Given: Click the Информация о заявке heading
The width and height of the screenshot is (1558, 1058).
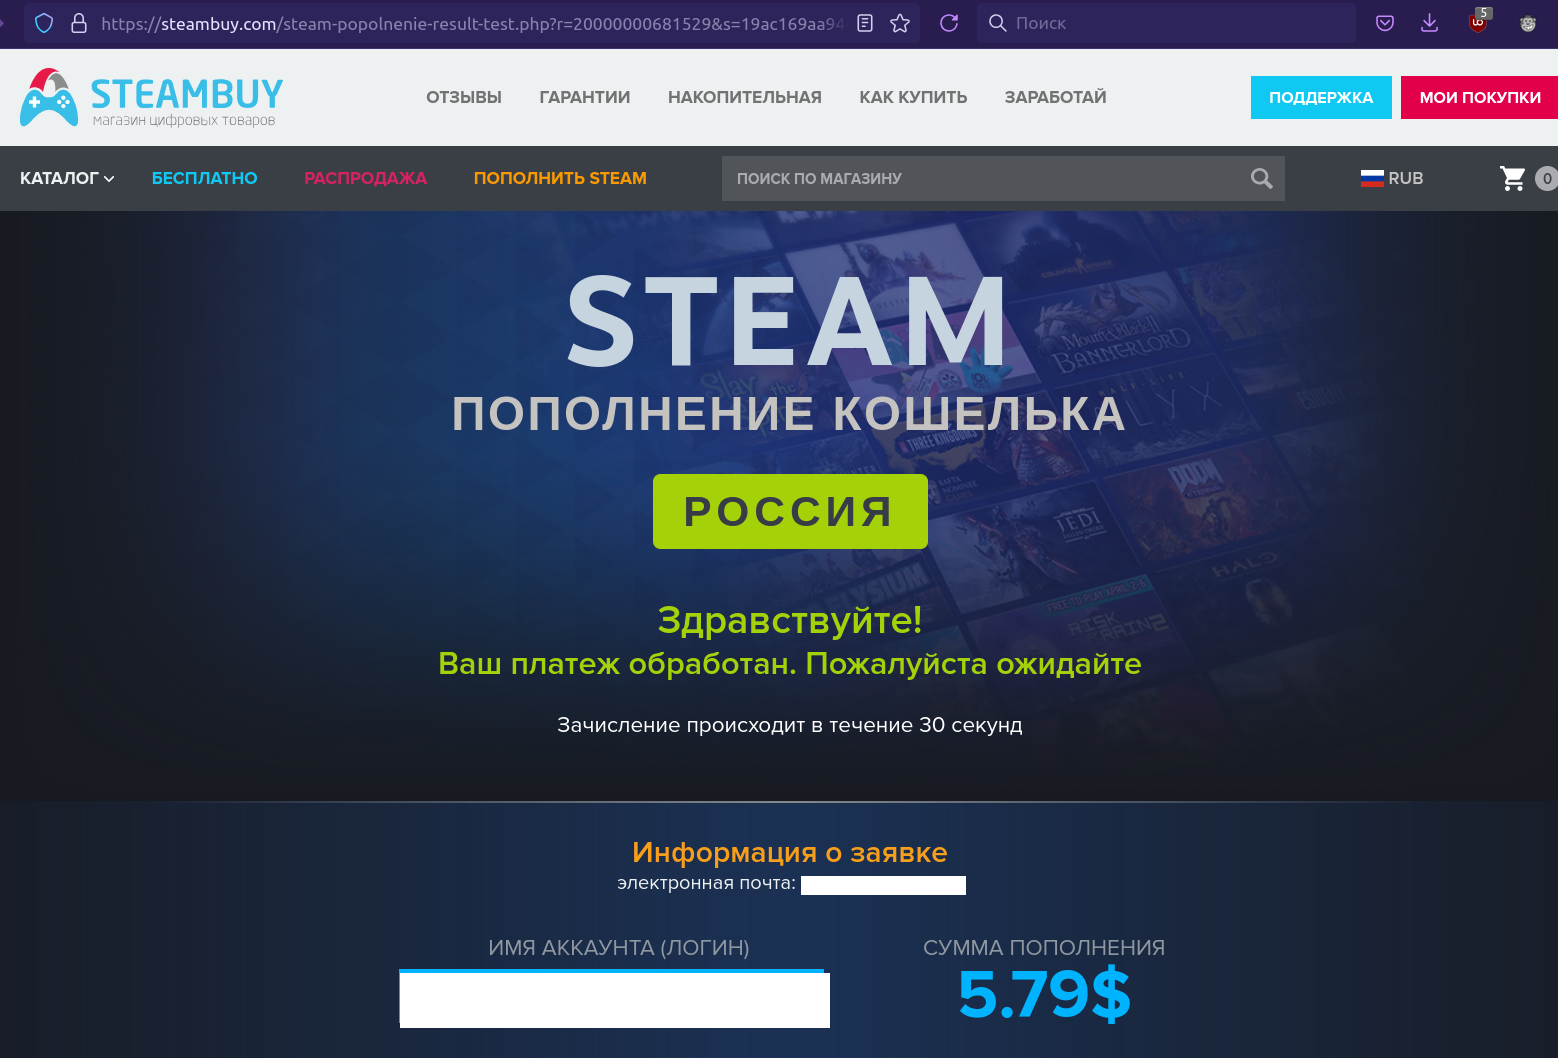Looking at the screenshot, I should (790, 852).
